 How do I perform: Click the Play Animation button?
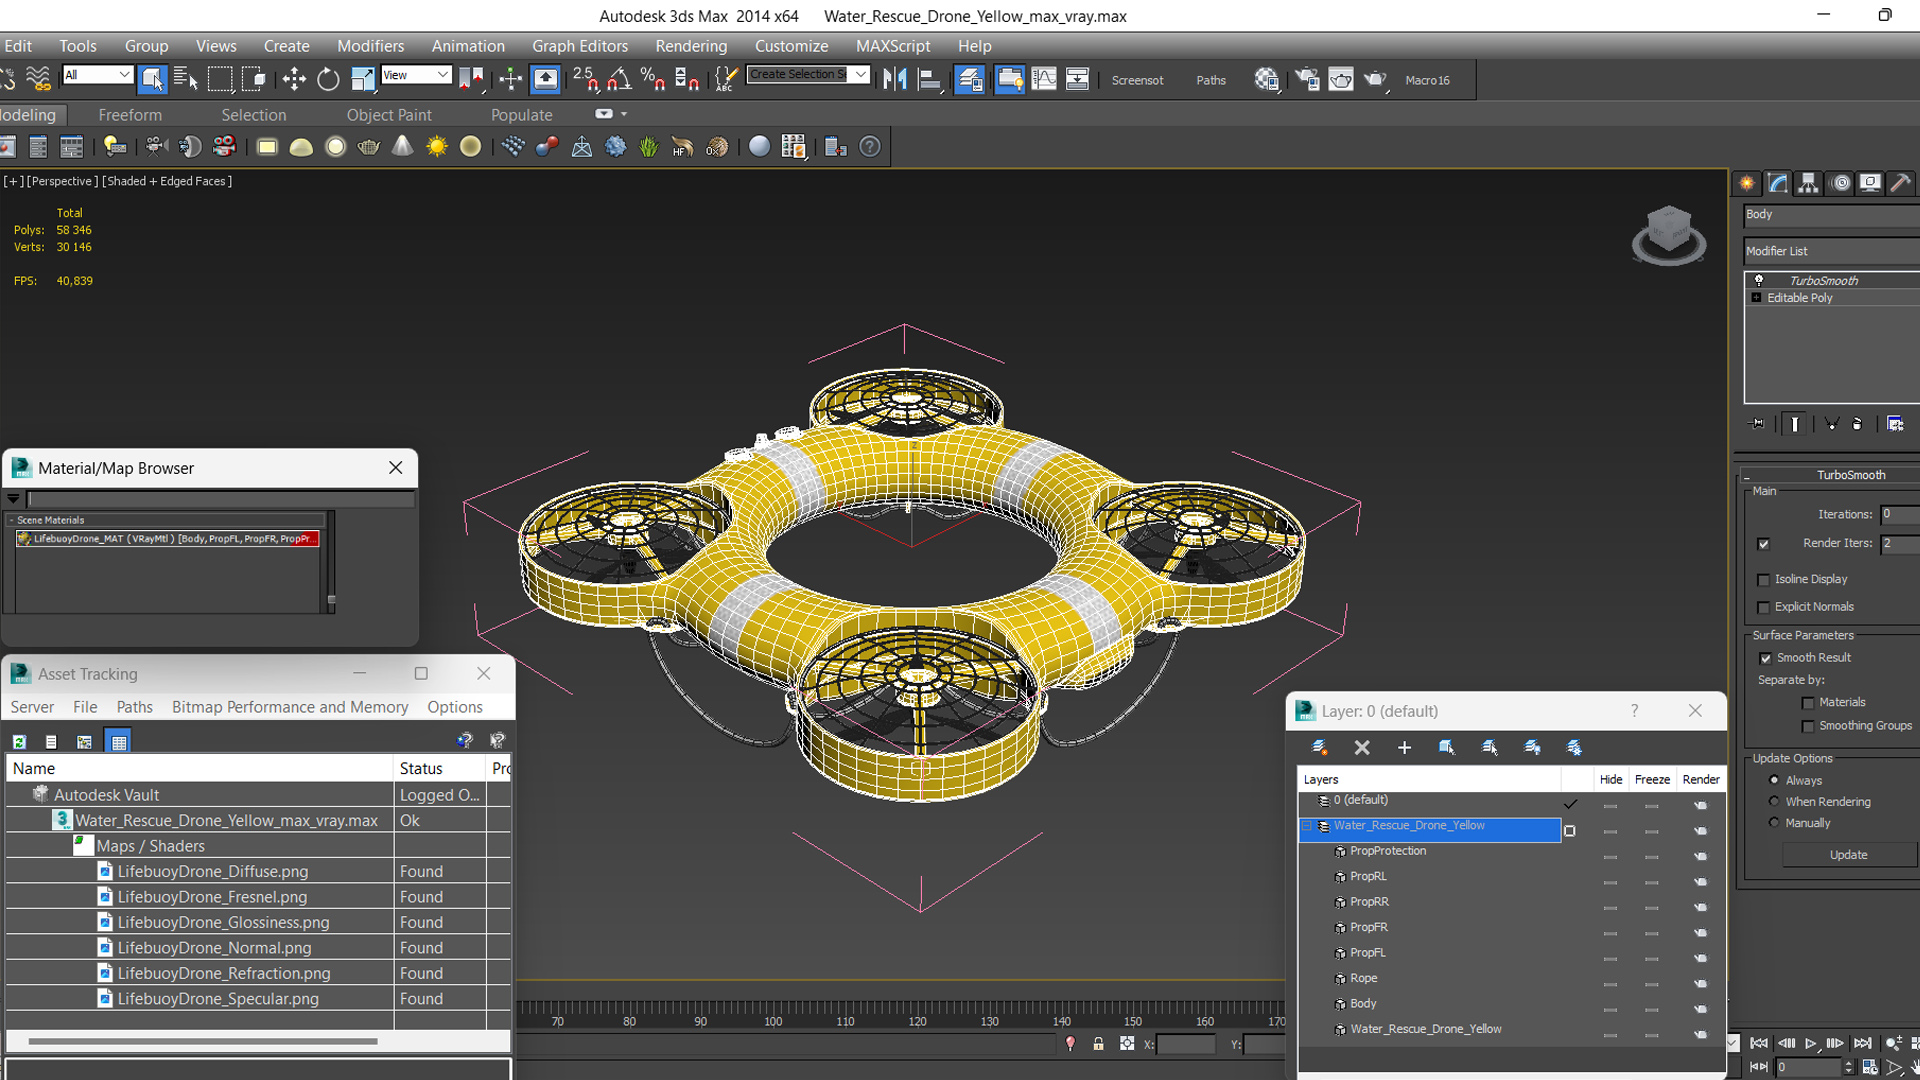pos(1811,1043)
